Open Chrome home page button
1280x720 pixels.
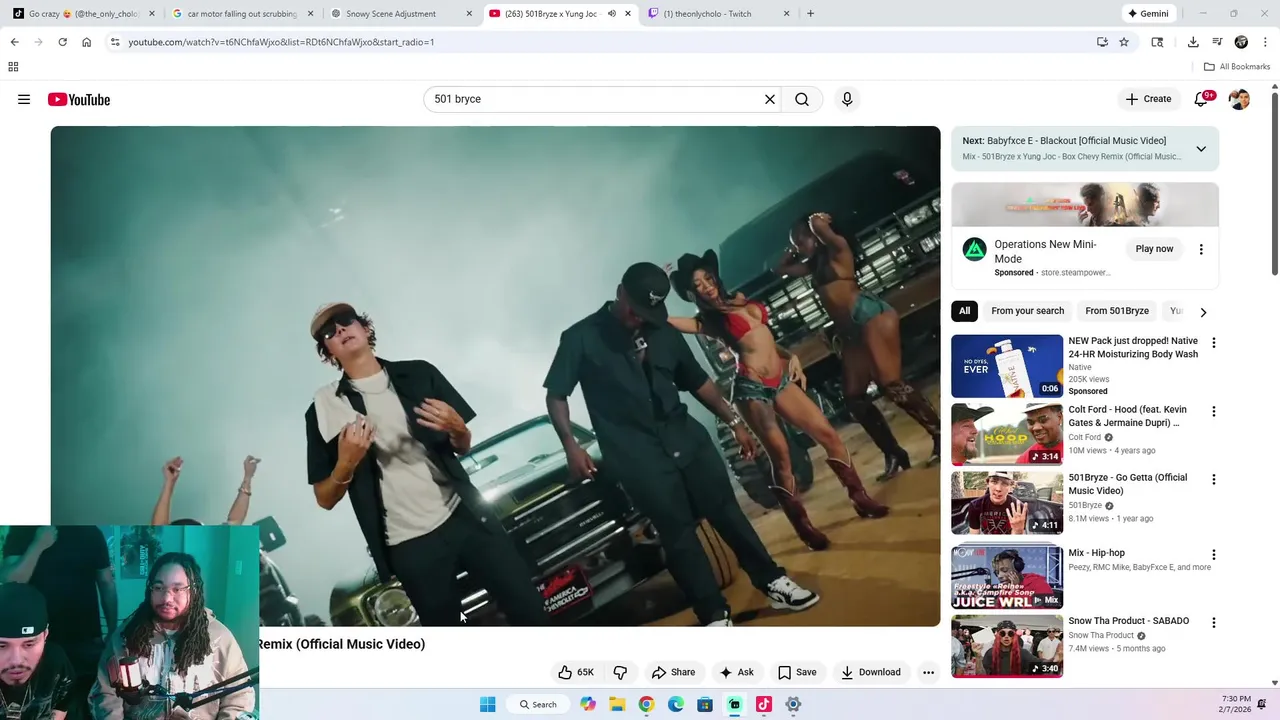pos(86,42)
